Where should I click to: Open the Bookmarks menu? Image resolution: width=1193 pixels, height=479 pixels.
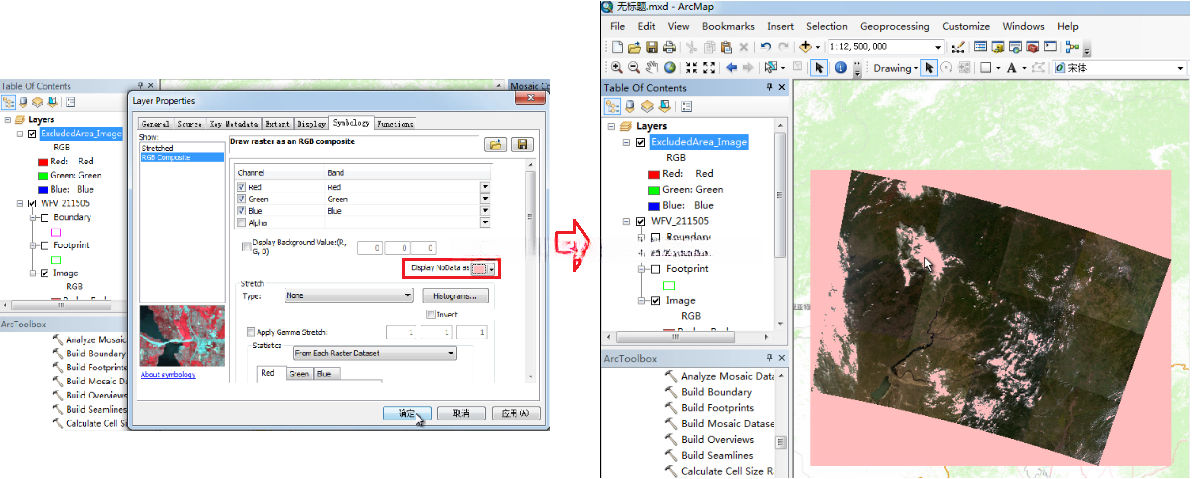tap(728, 27)
